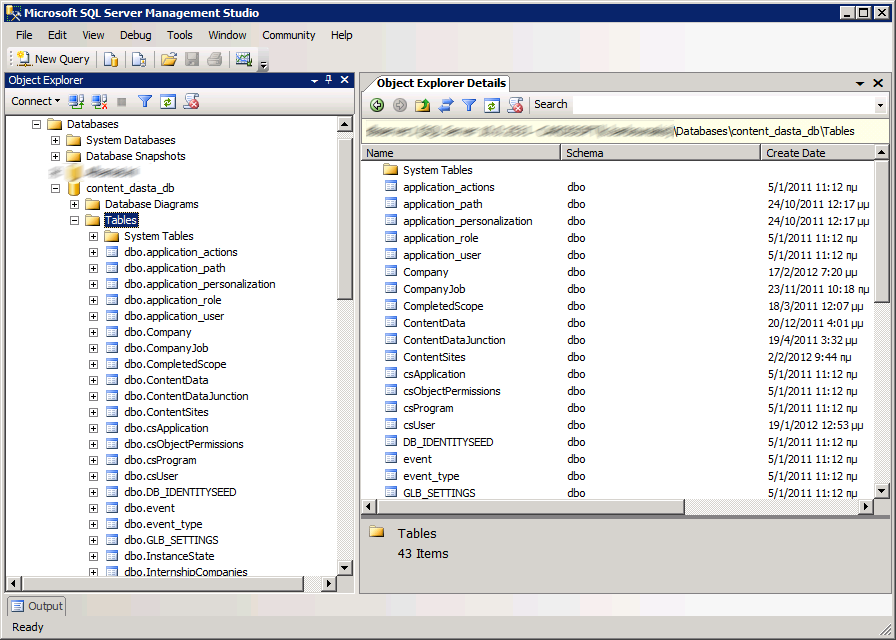Select the DB_IDENTITYSEED row in Details list
896x640 pixels.
[x=448, y=442]
